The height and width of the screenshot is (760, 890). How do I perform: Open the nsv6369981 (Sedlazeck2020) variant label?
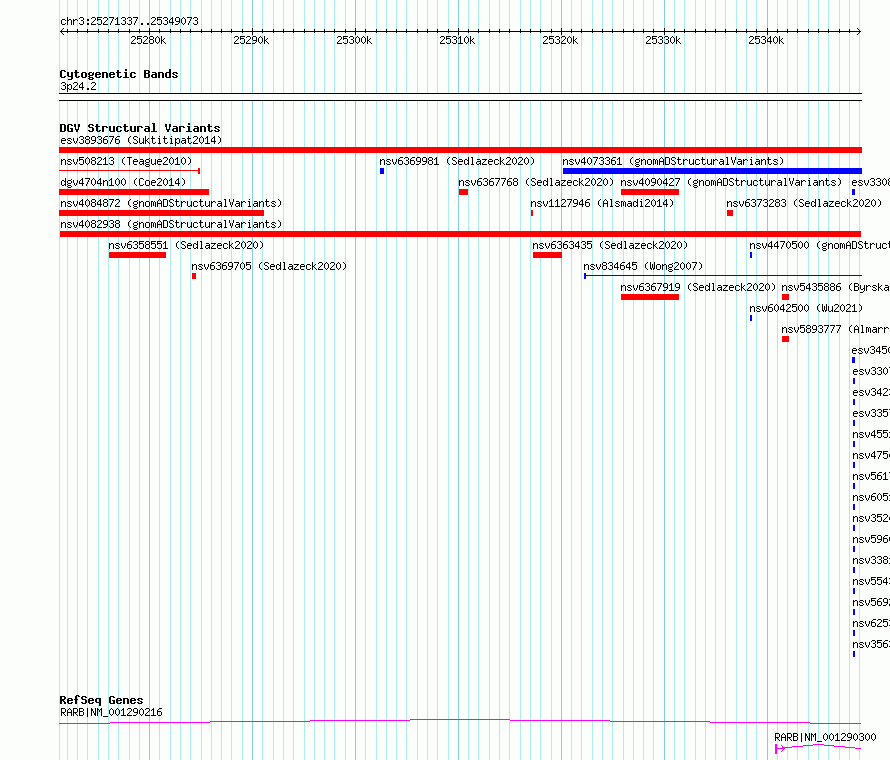(457, 161)
